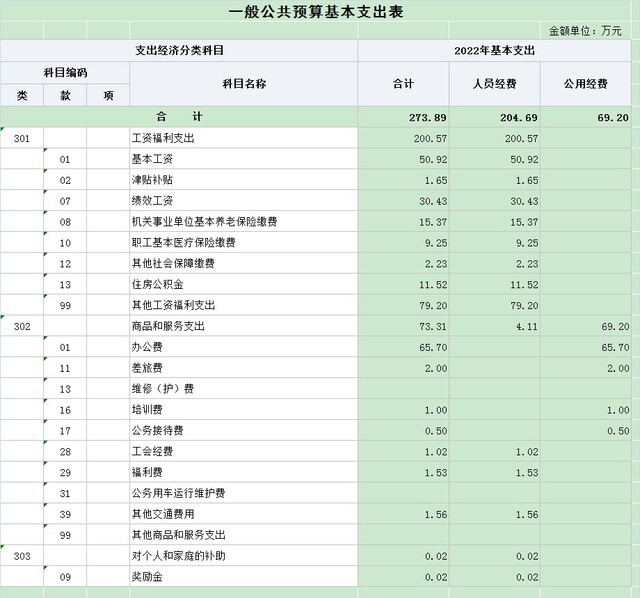
Task: Click the code cell 302
Action: click(x=22, y=326)
